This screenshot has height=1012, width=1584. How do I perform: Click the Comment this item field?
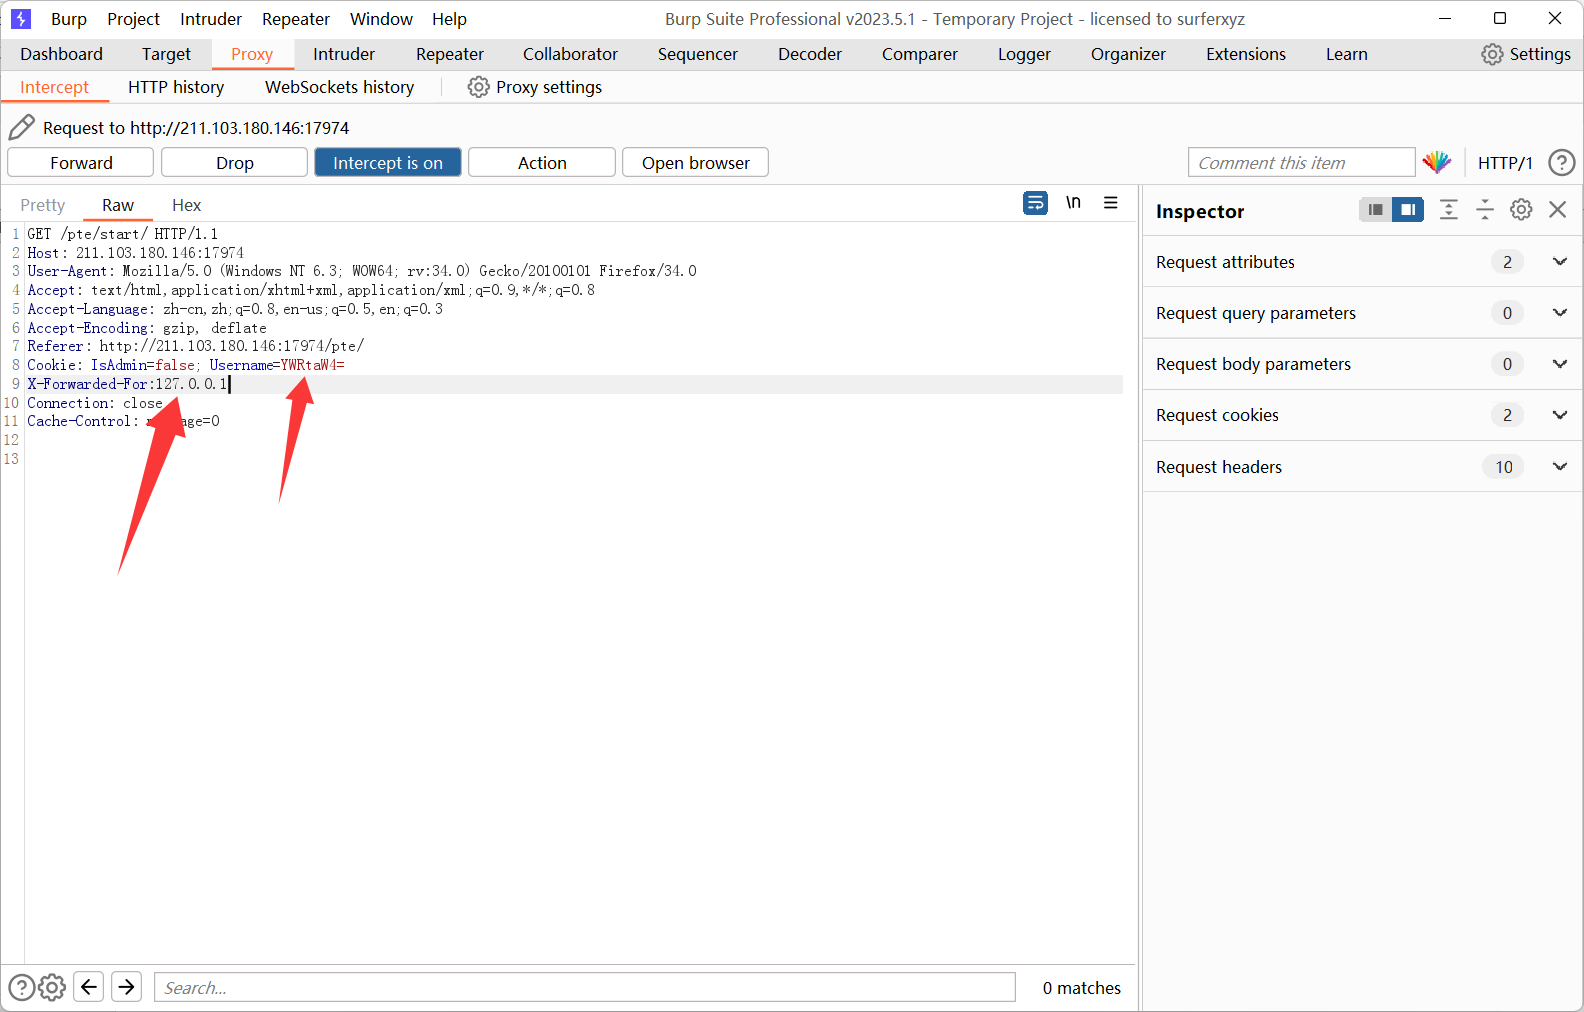pos(1301,162)
